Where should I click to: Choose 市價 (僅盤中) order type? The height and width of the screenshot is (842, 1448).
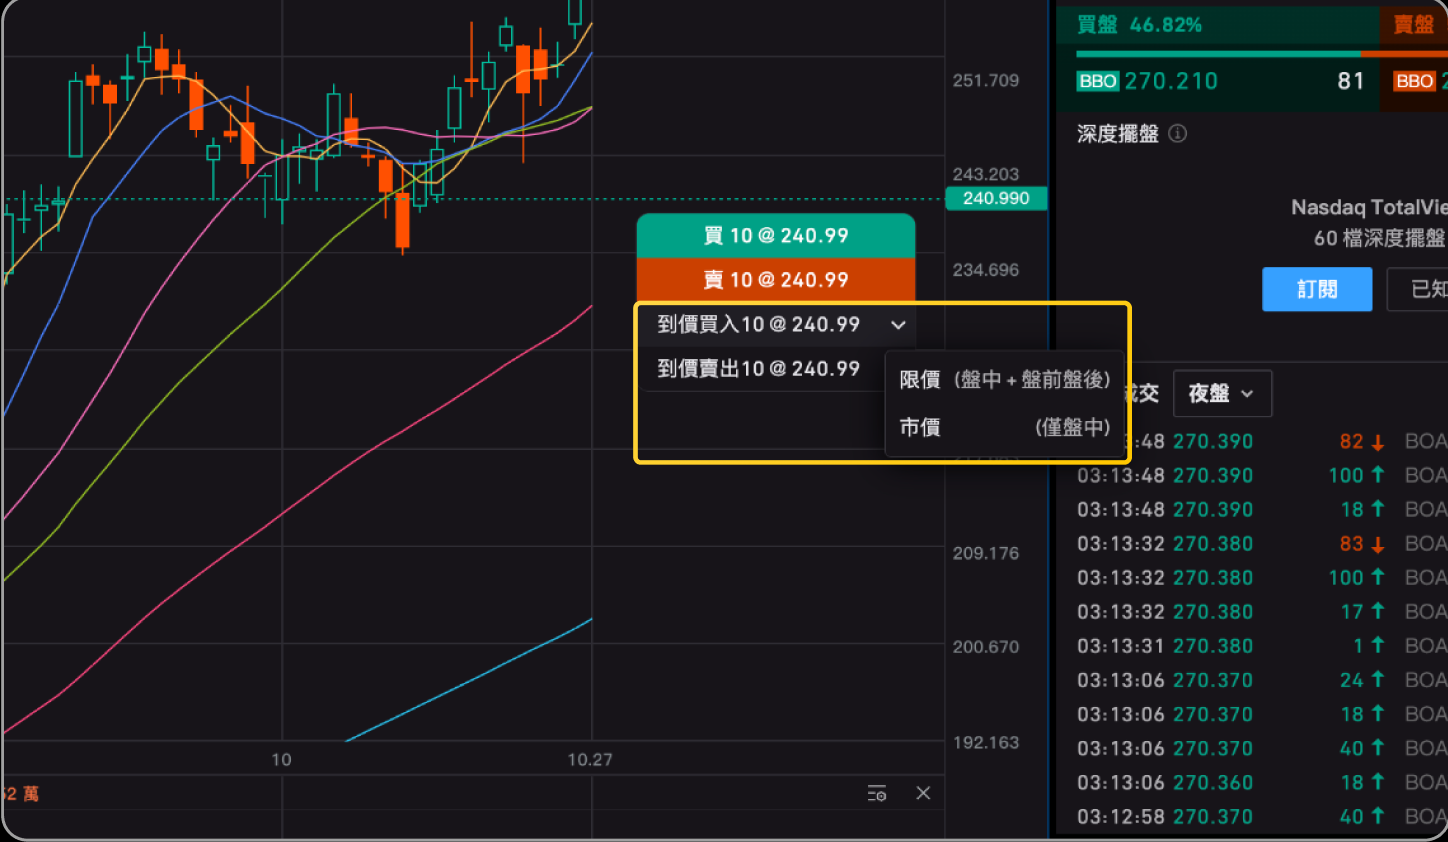[x=1004, y=428]
